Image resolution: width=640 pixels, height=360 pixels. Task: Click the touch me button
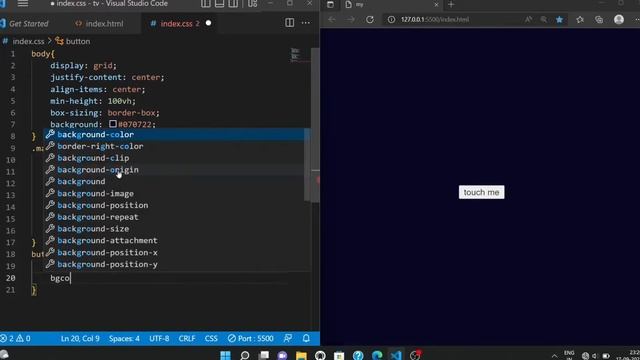481,192
